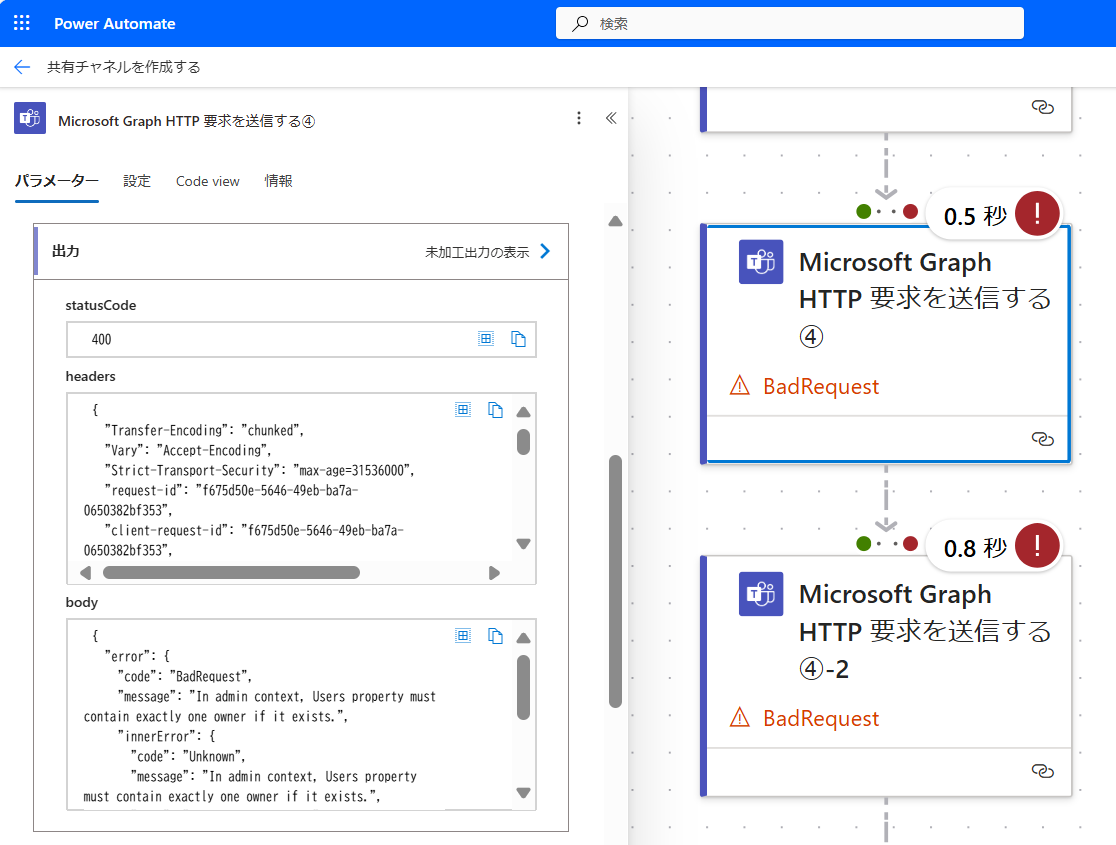The width and height of the screenshot is (1116, 845).
Task: Click the headers horizontal scrollbar thumb
Action: [231, 573]
